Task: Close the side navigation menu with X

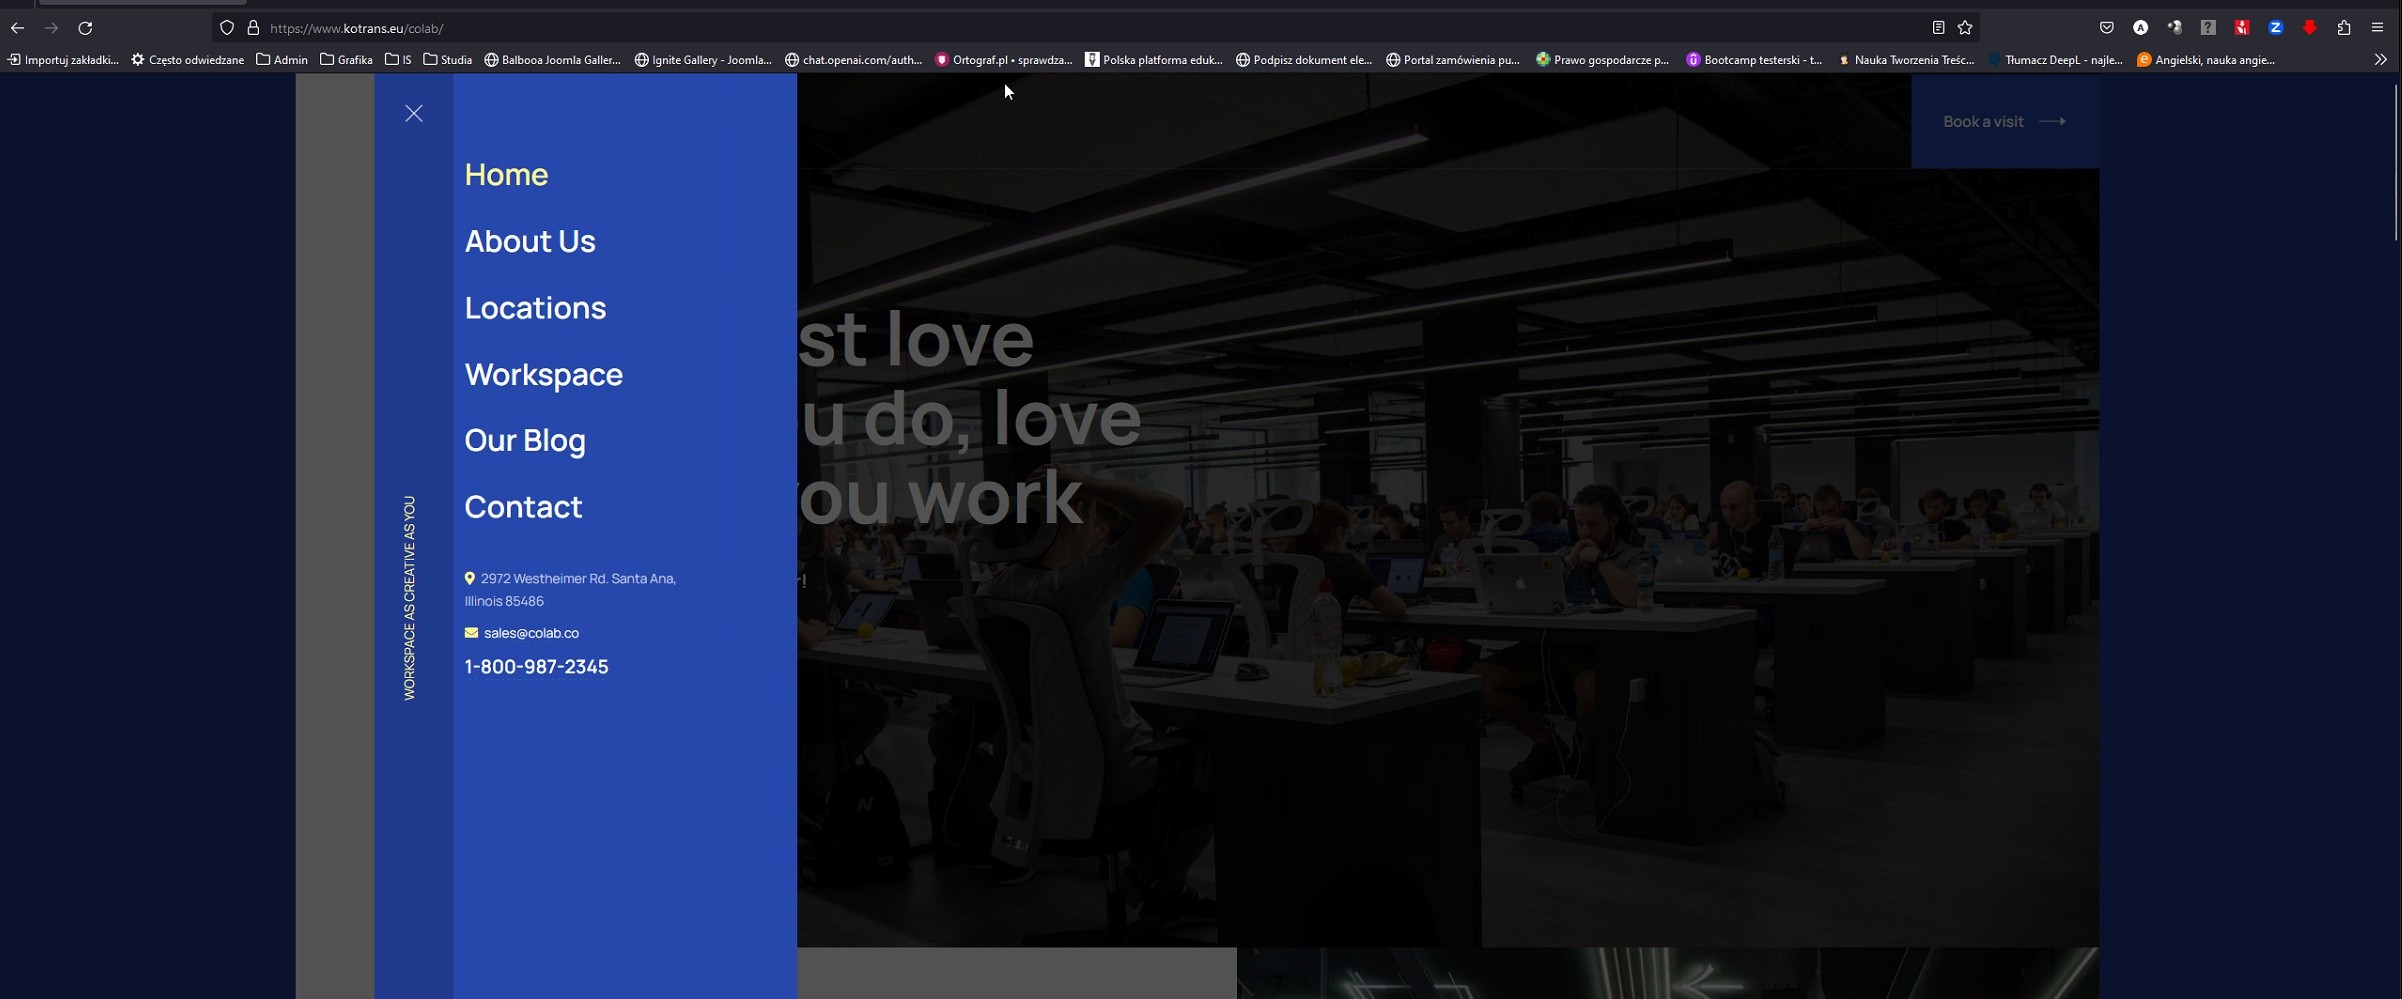Action: pyautogui.click(x=413, y=114)
